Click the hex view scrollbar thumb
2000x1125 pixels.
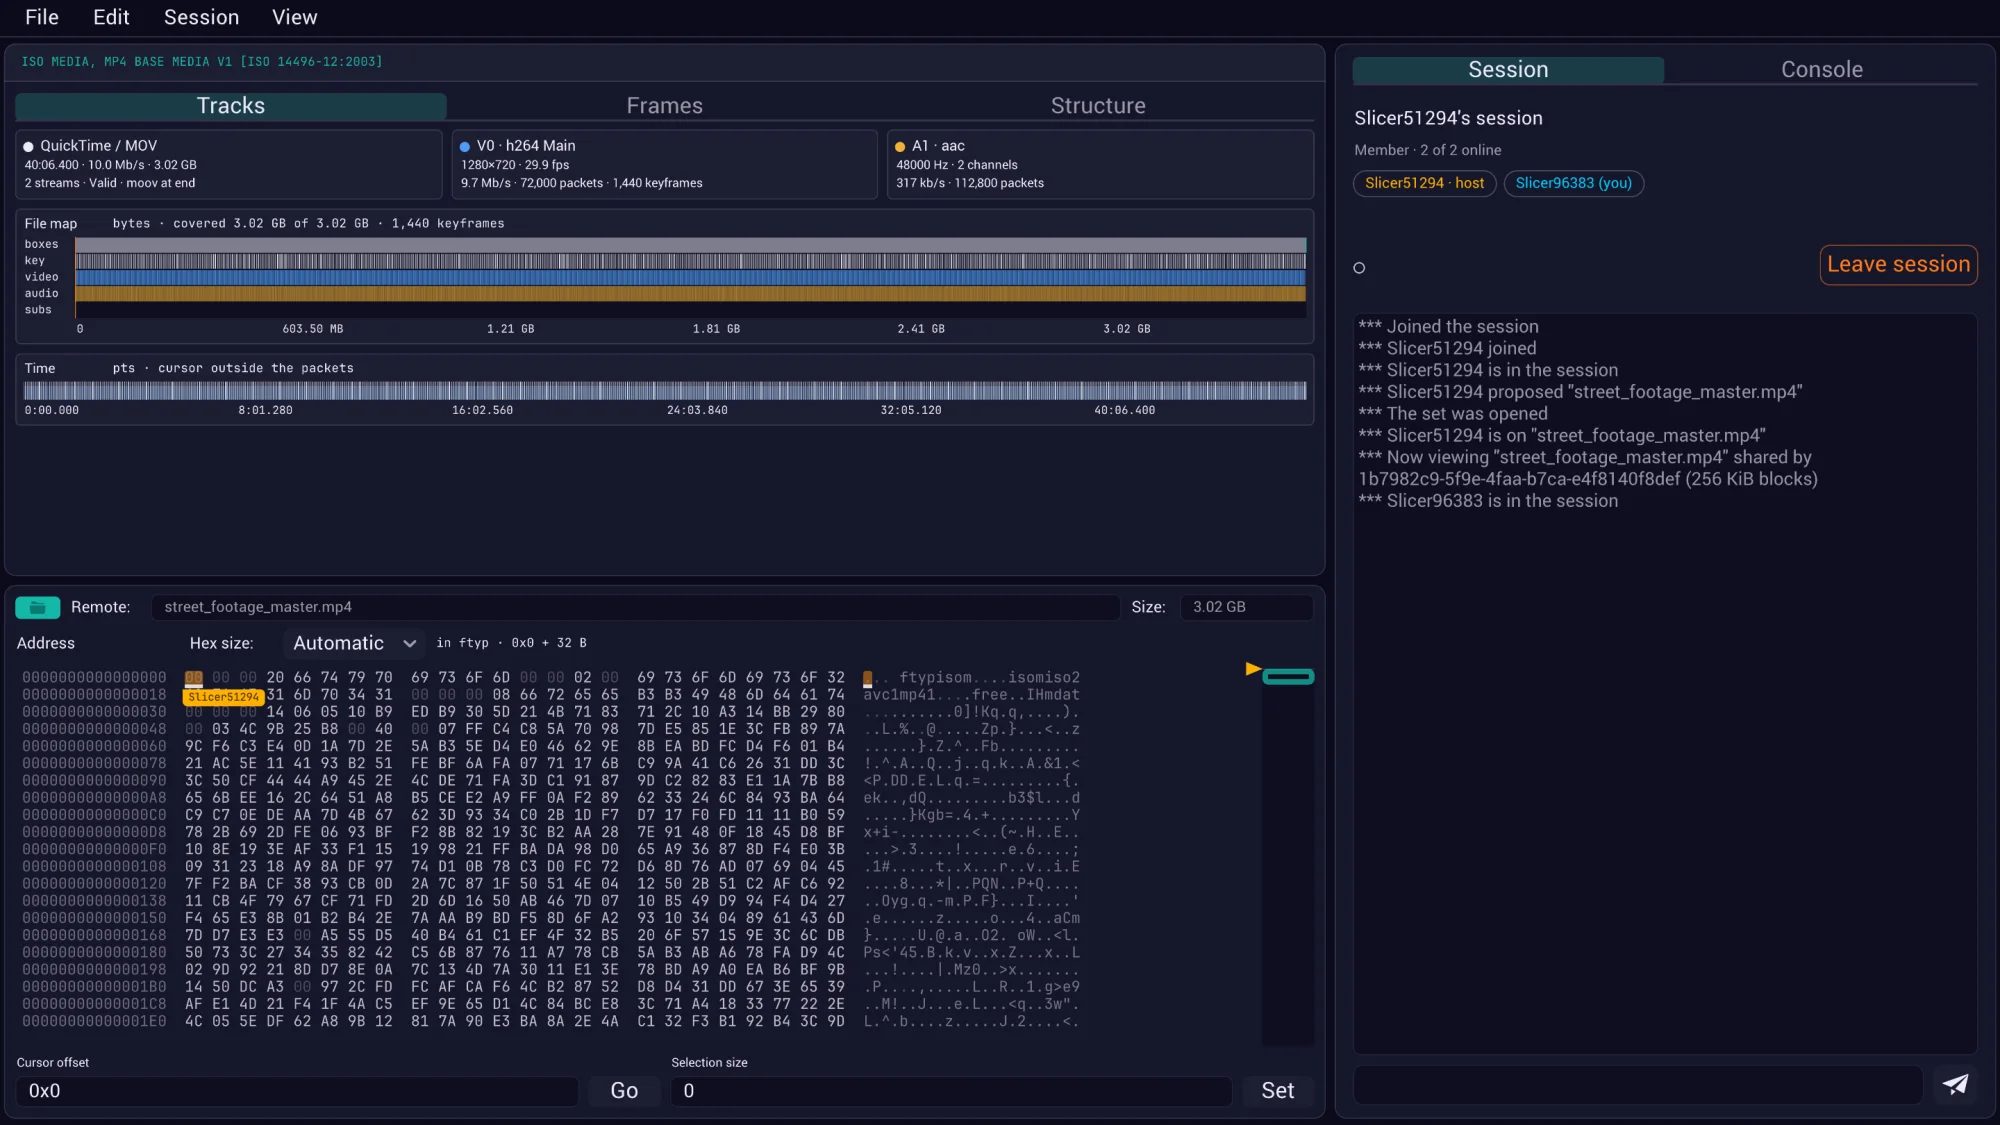tap(1288, 677)
